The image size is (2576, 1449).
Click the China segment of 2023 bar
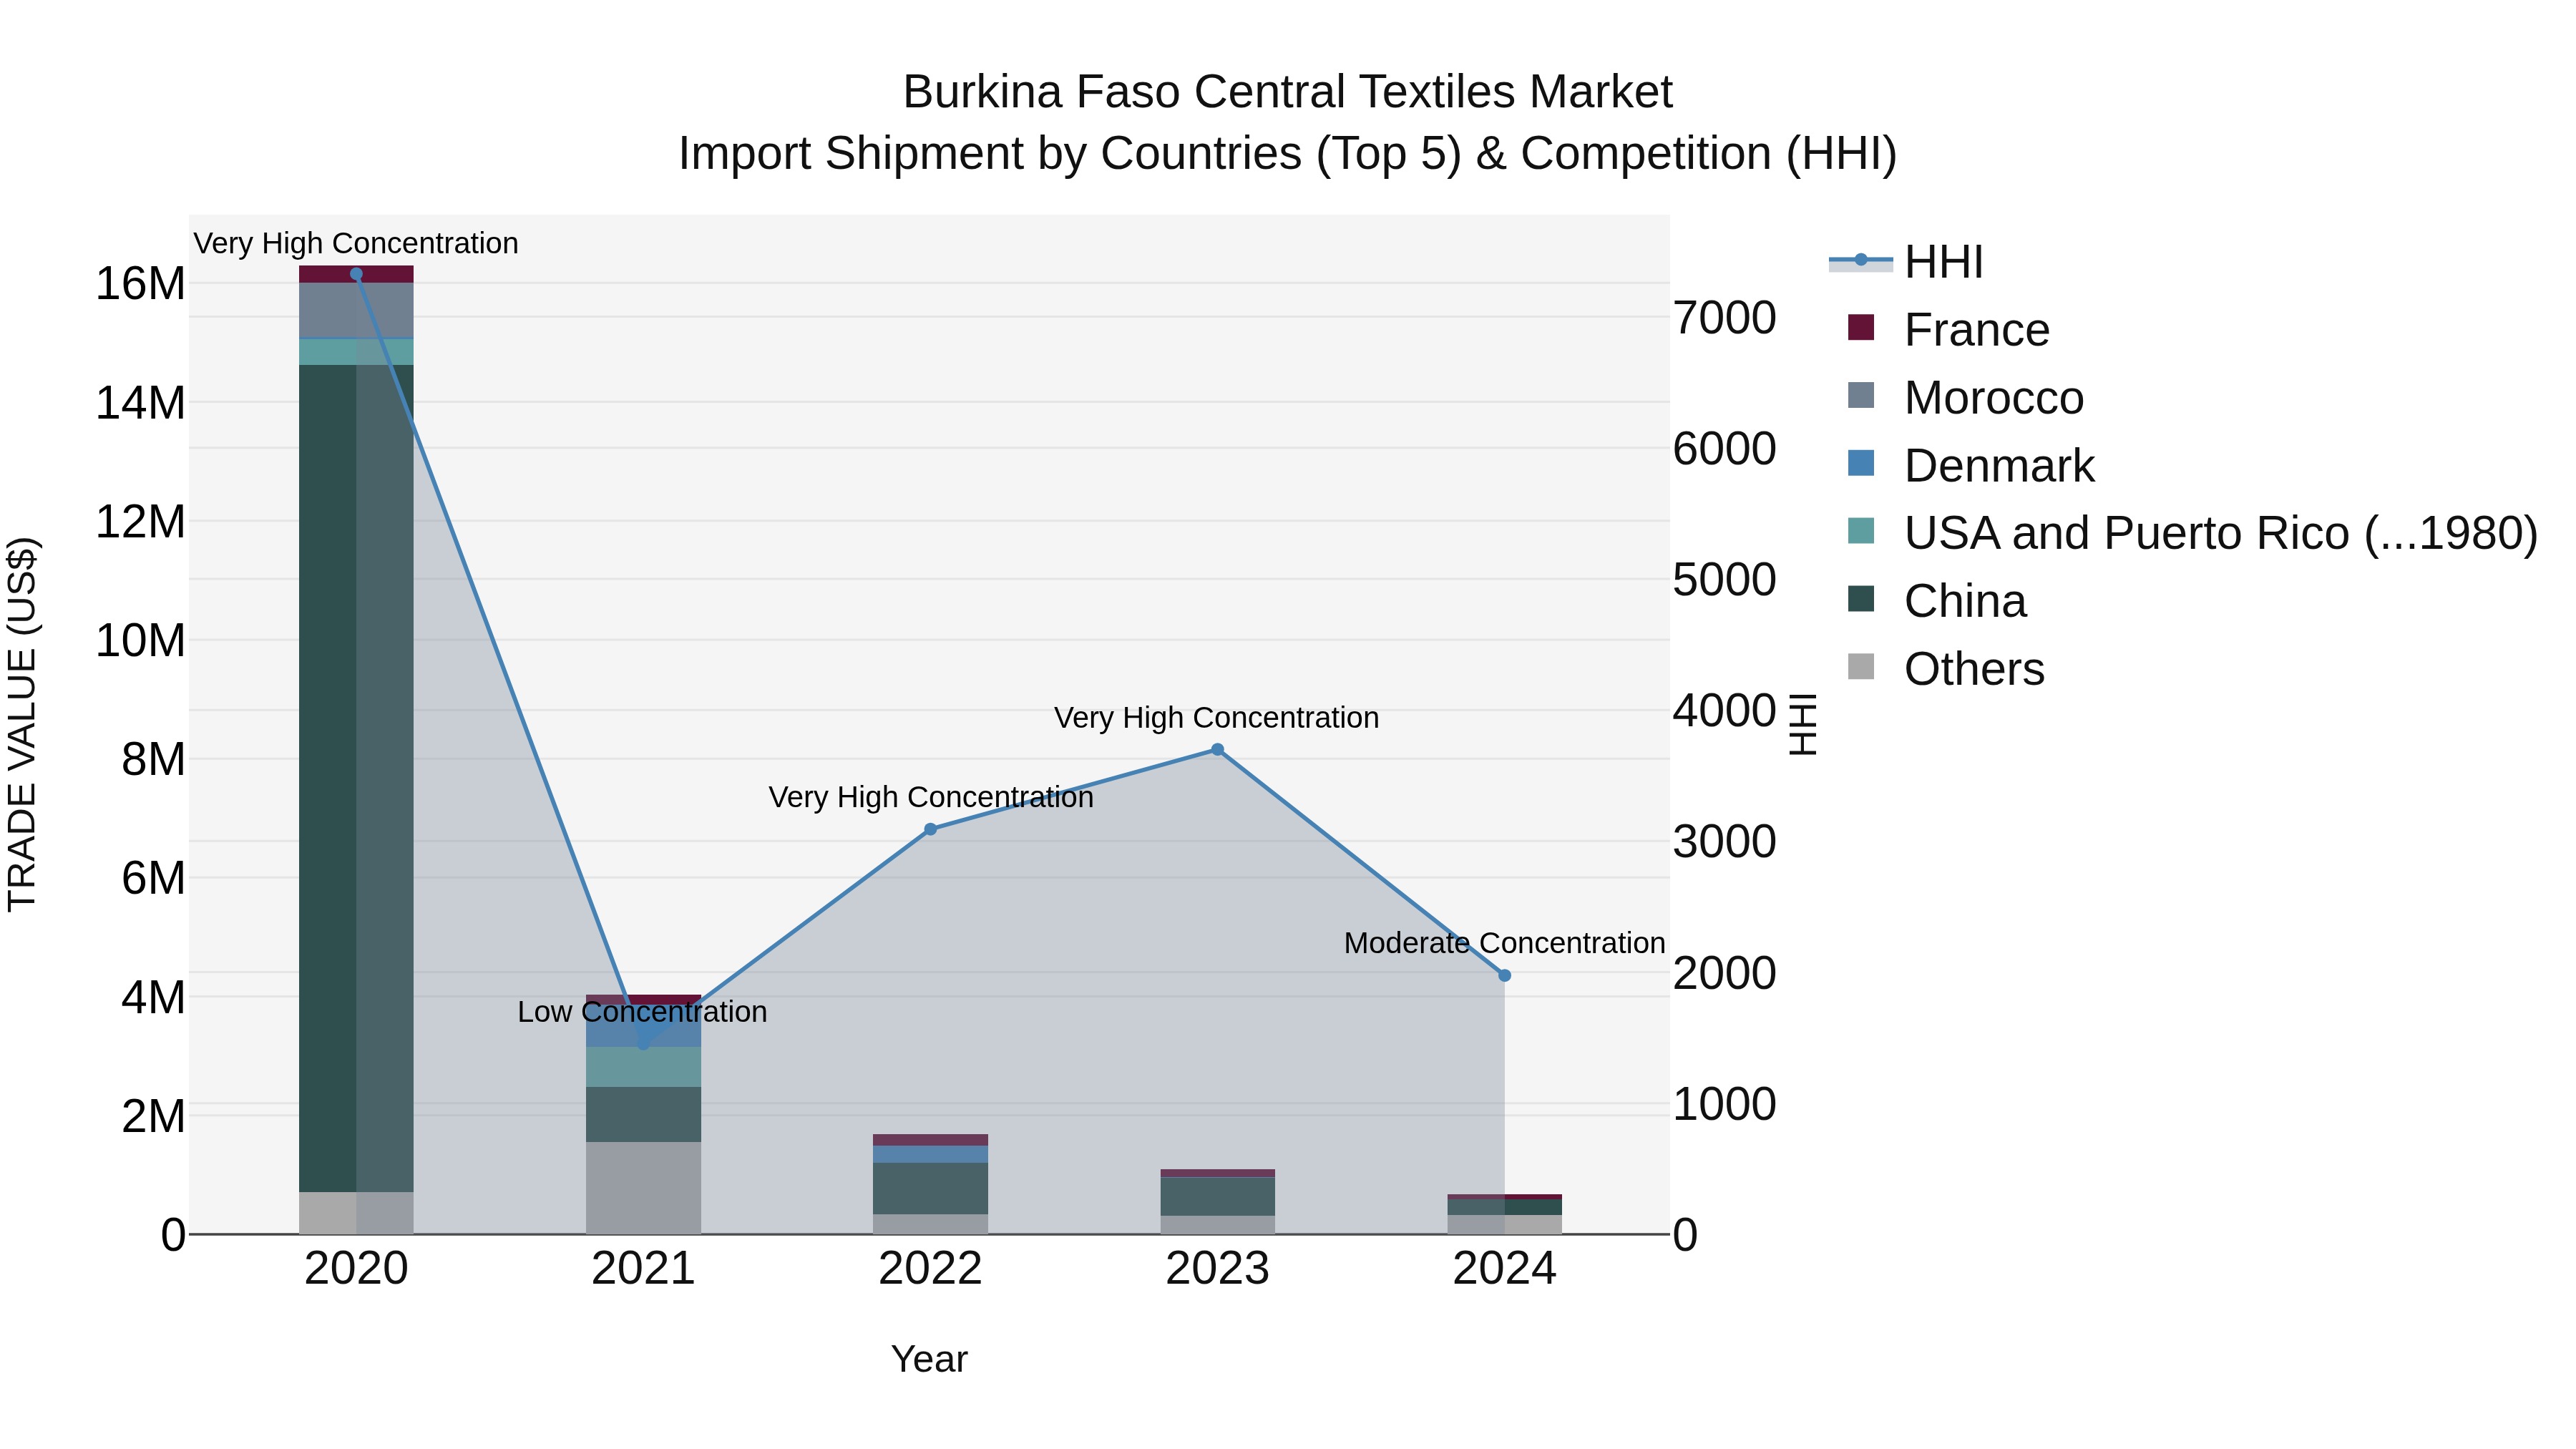tap(1217, 1197)
